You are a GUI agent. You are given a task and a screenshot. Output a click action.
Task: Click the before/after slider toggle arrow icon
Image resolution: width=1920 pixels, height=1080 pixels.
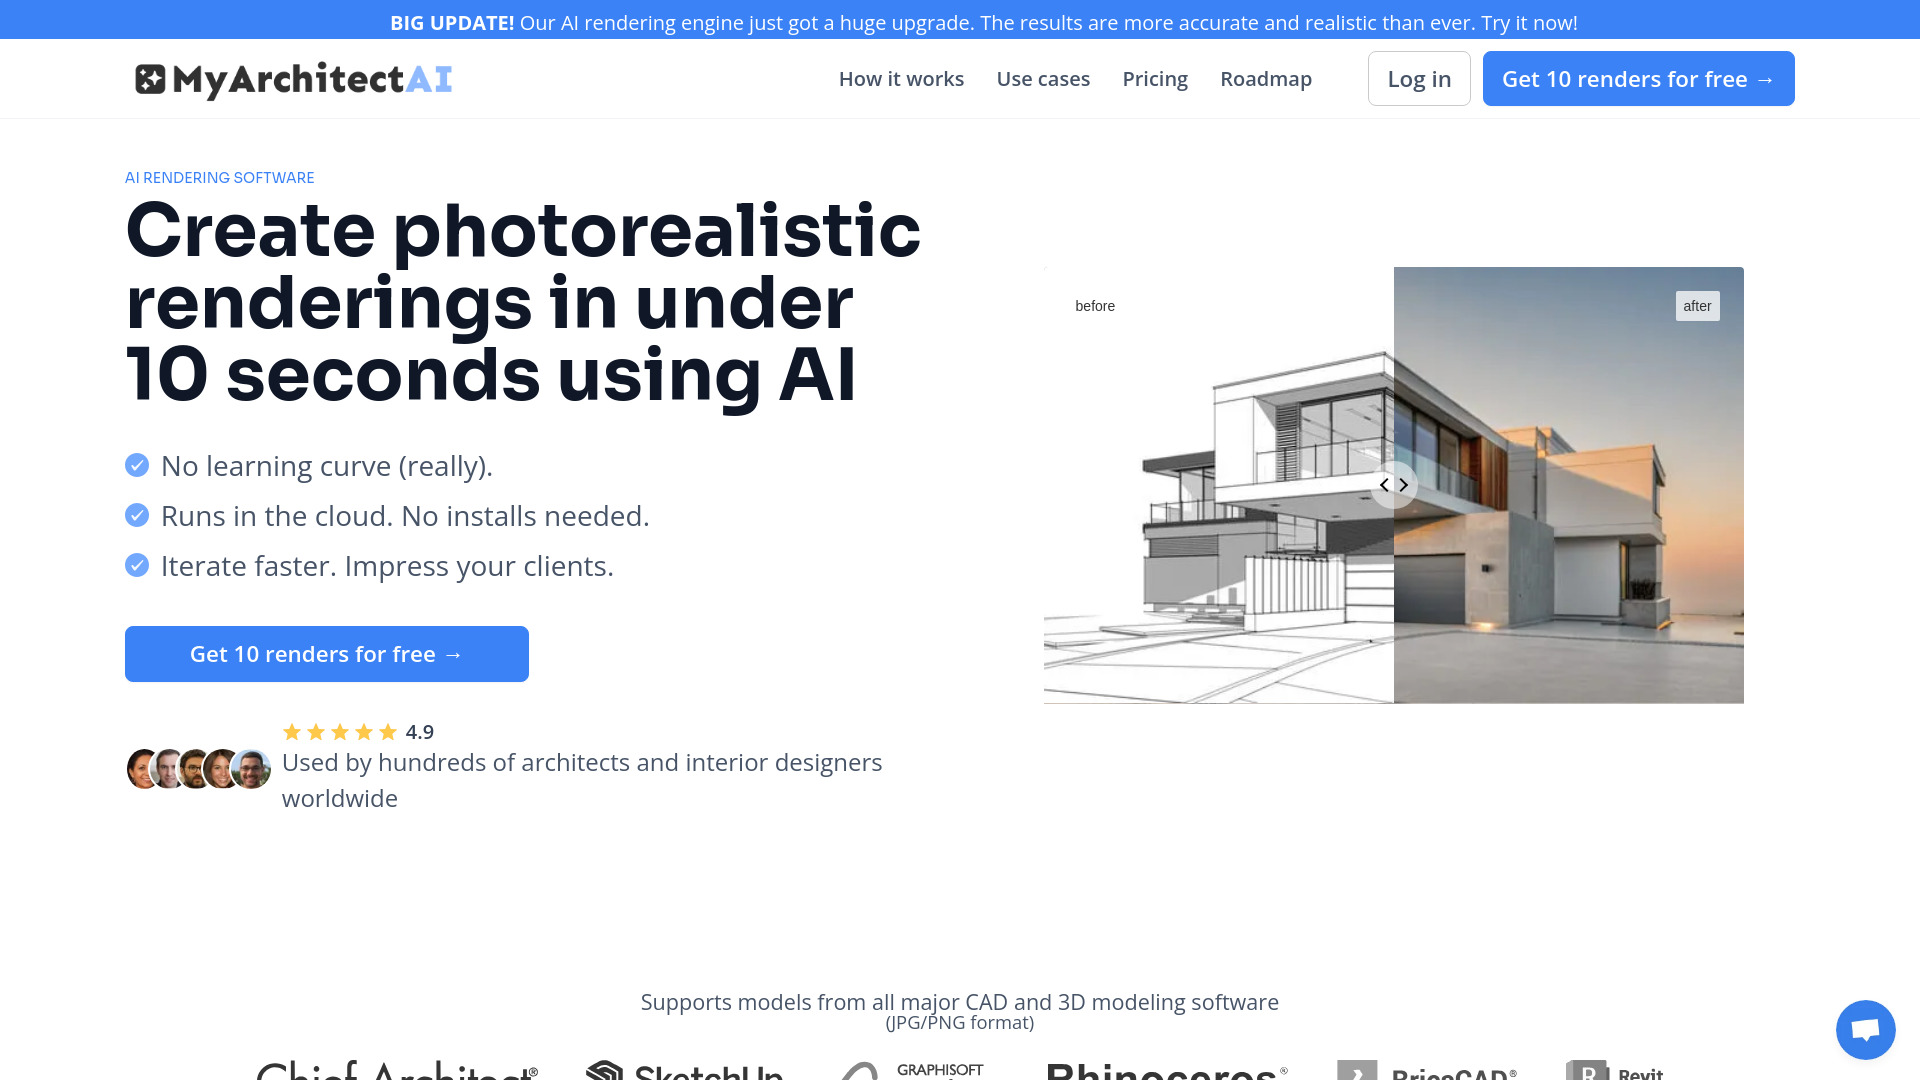click(1394, 484)
